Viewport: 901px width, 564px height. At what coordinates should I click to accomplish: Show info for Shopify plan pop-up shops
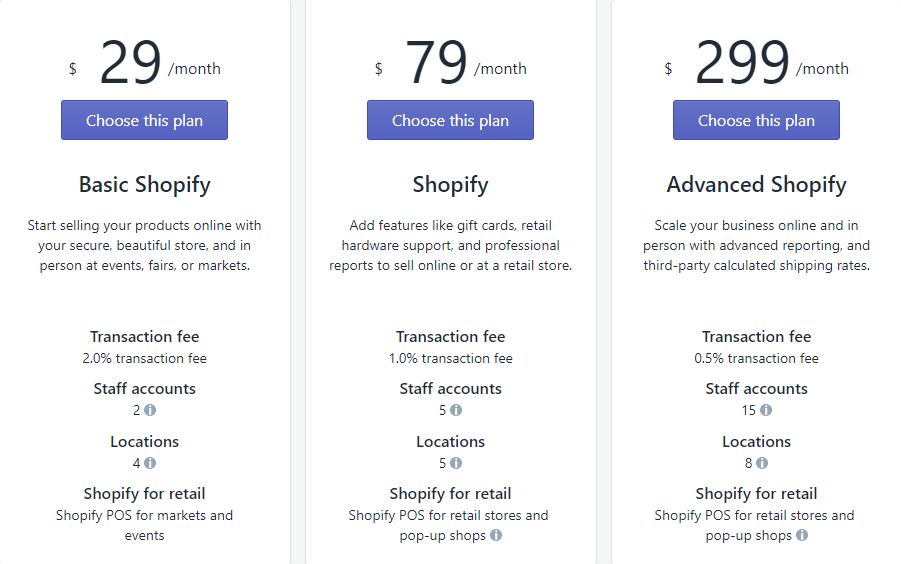[x=496, y=535]
